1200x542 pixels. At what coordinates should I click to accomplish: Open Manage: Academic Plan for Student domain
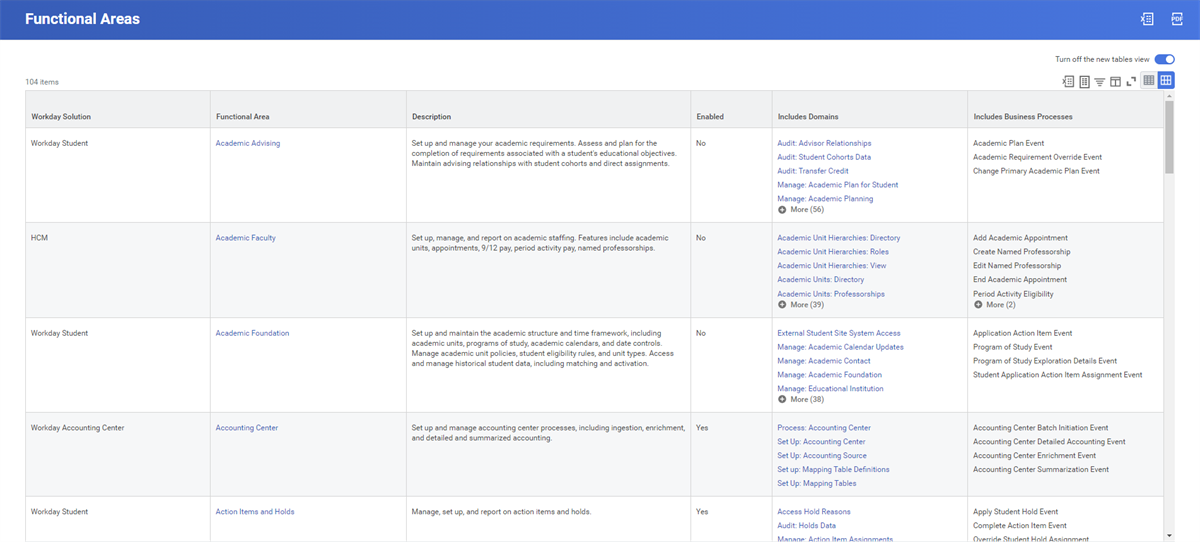(838, 185)
